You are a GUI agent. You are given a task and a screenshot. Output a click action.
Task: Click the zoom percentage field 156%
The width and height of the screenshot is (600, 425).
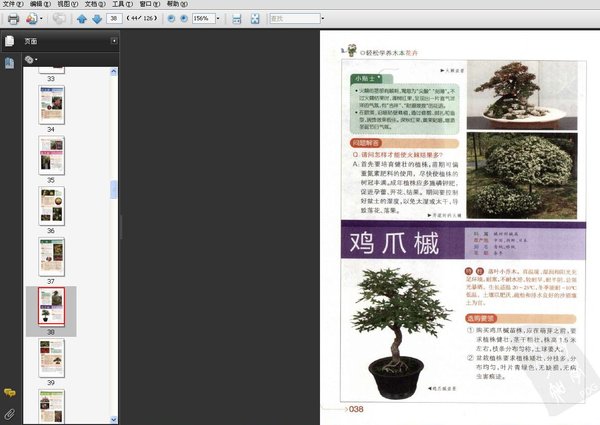click(204, 18)
